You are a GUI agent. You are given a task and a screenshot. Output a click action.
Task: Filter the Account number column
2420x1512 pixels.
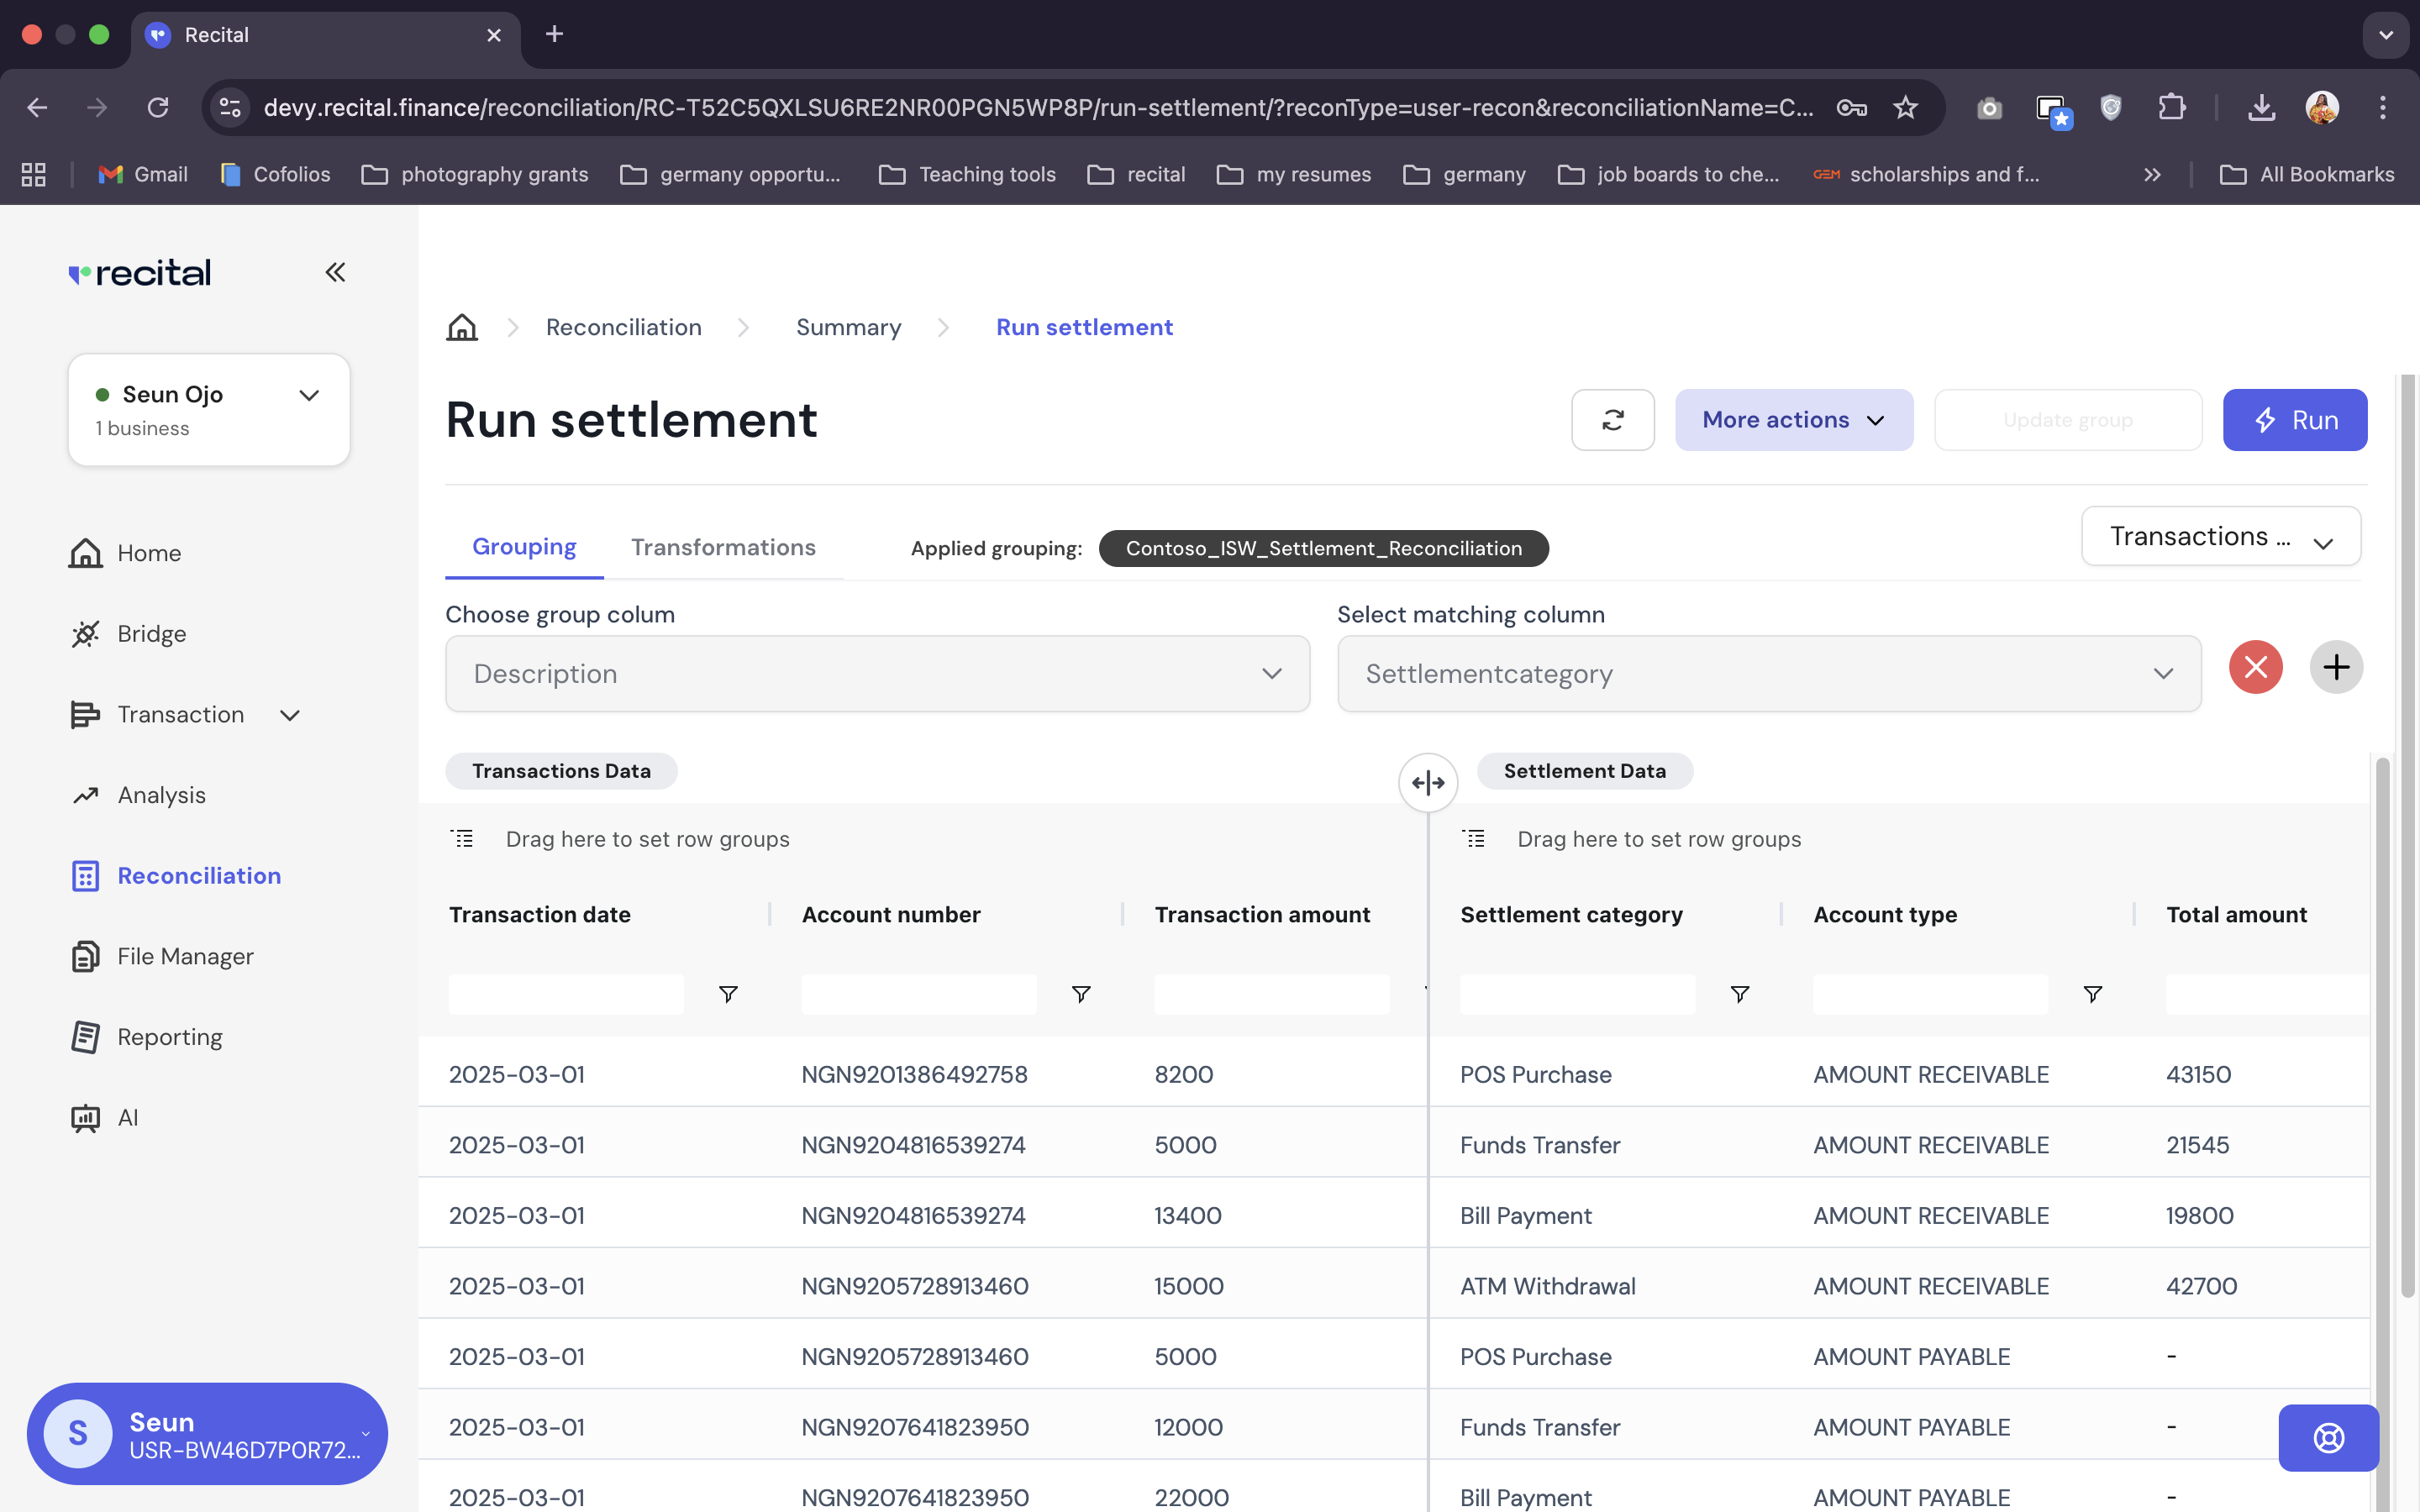tap(1081, 993)
